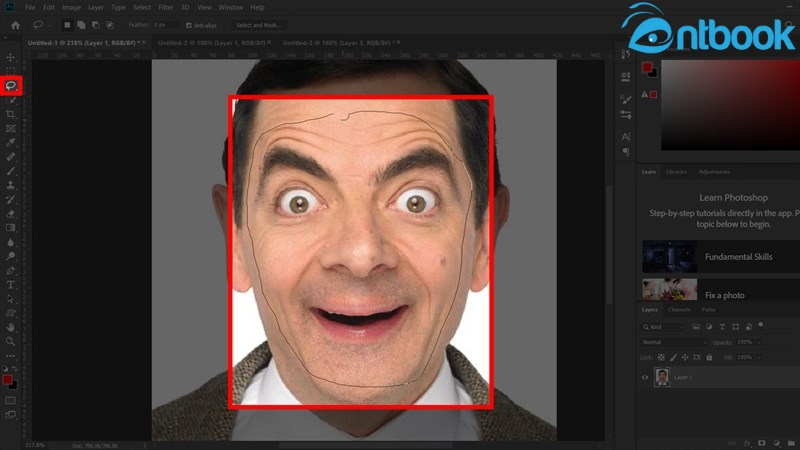Switch to the Paths tab
800x450 pixels.
pyautogui.click(x=709, y=310)
